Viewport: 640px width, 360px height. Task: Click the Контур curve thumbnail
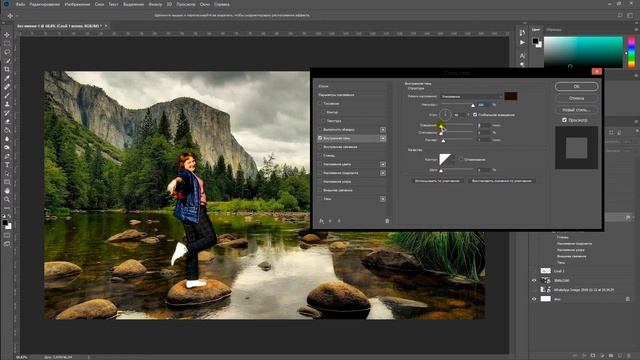click(445, 160)
